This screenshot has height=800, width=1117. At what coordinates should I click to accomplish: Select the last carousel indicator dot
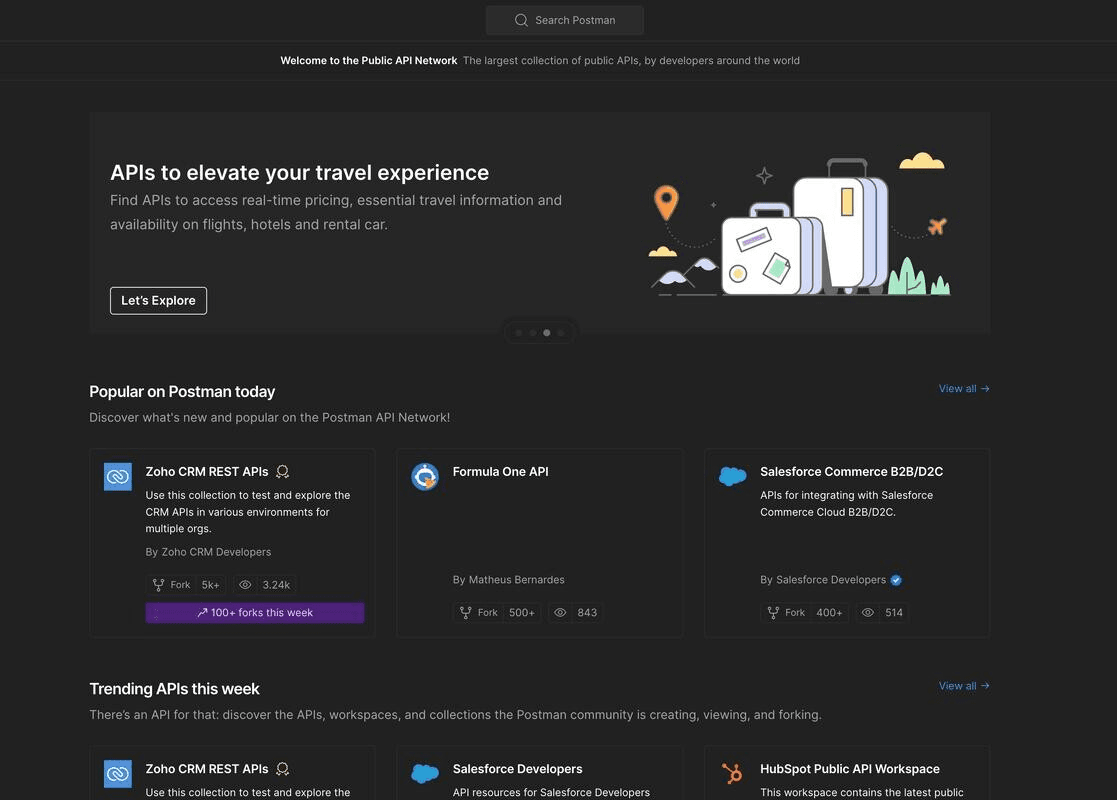(559, 331)
